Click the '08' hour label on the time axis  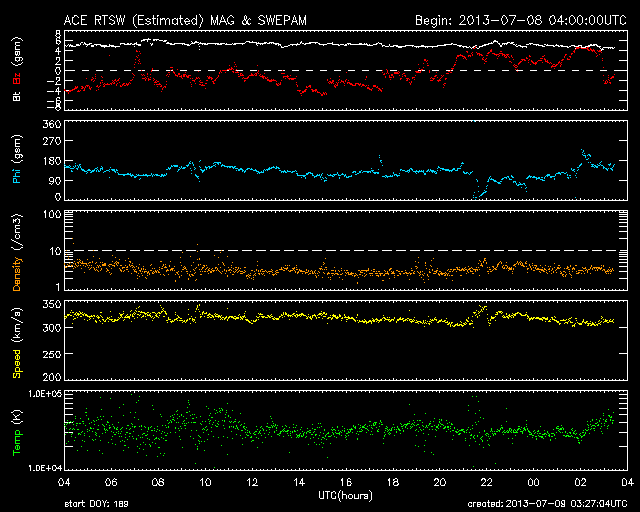tap(158, 483)
